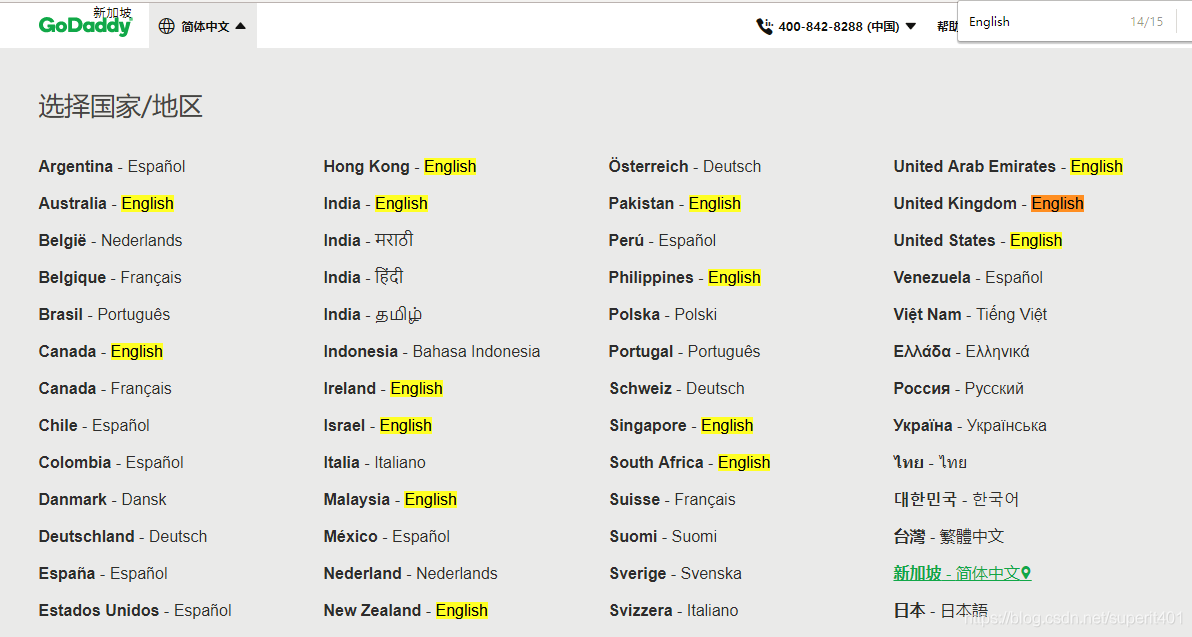The width and height of the screenshot is (1192, 637).
Task: Pick México - Español
Action: pyautogui.click(x=387, y=537)
